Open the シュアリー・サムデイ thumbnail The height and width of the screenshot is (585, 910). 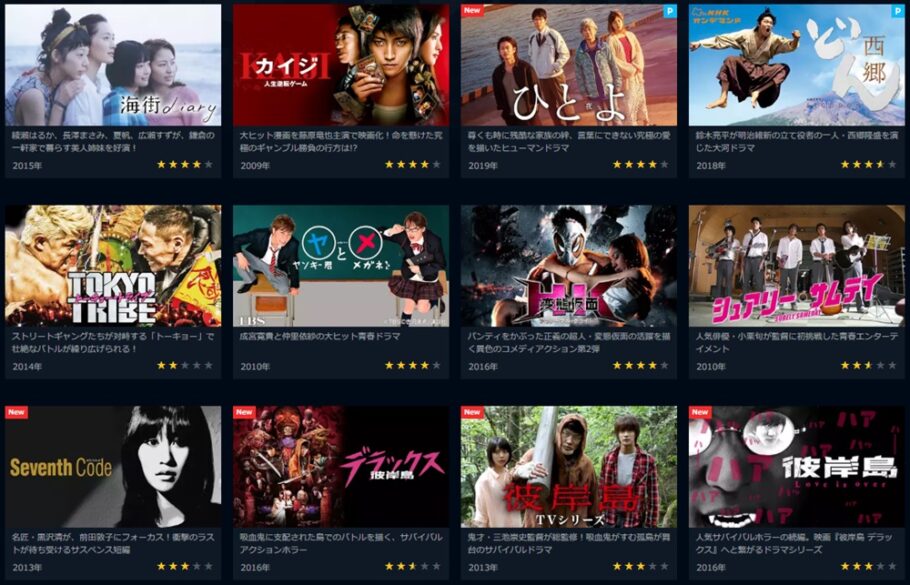click(797, 266)
